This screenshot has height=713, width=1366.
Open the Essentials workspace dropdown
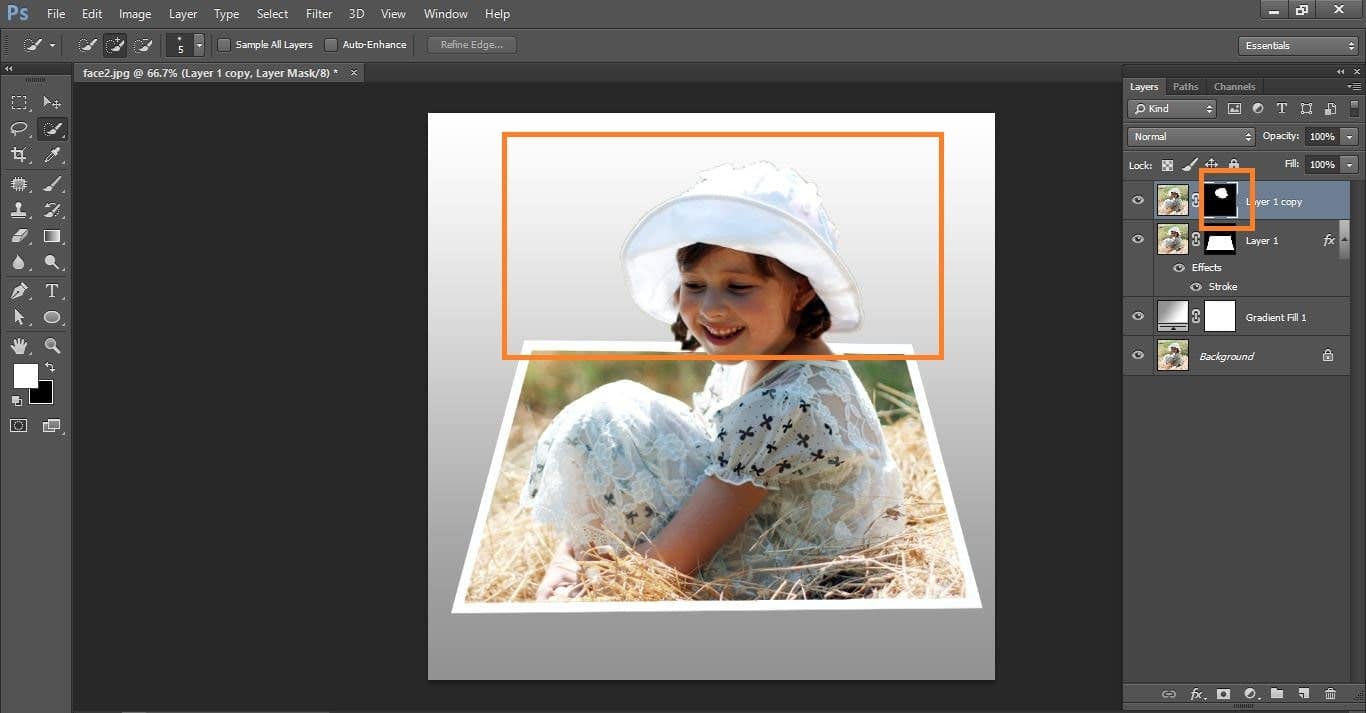pyautogui.click(x=1297, y=46)
